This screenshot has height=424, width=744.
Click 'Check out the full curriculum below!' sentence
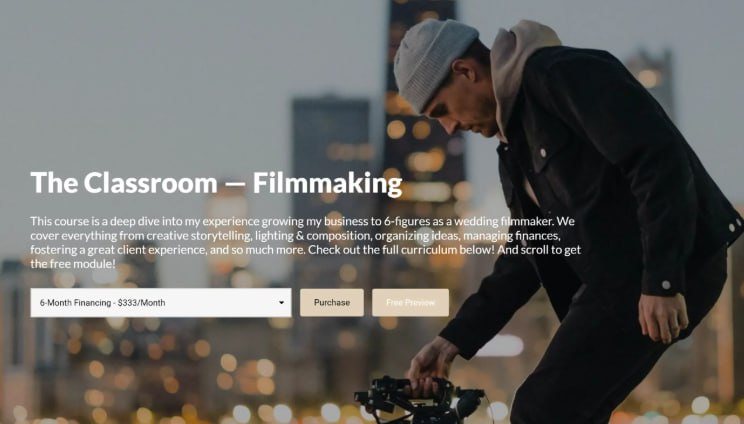point(401,249)
